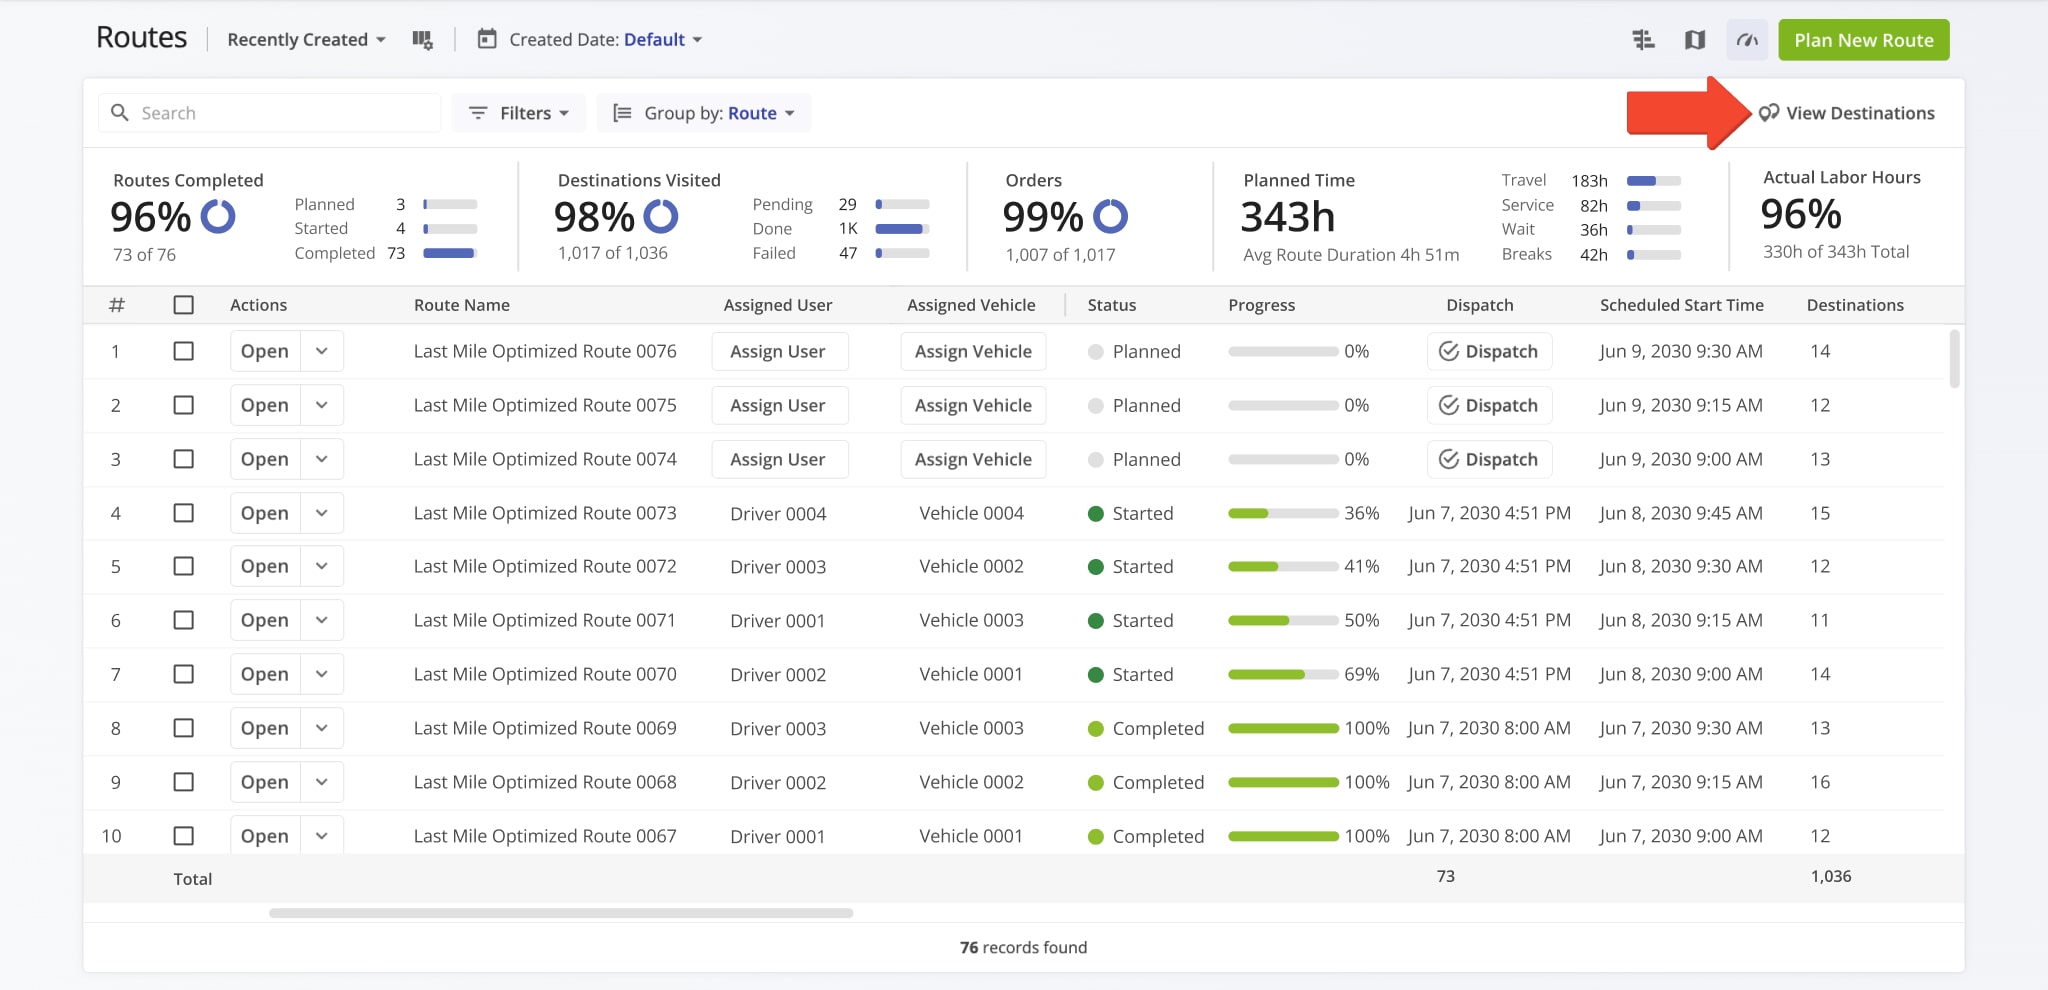Select the dashboard gauge view icon

pos(1746,39)
